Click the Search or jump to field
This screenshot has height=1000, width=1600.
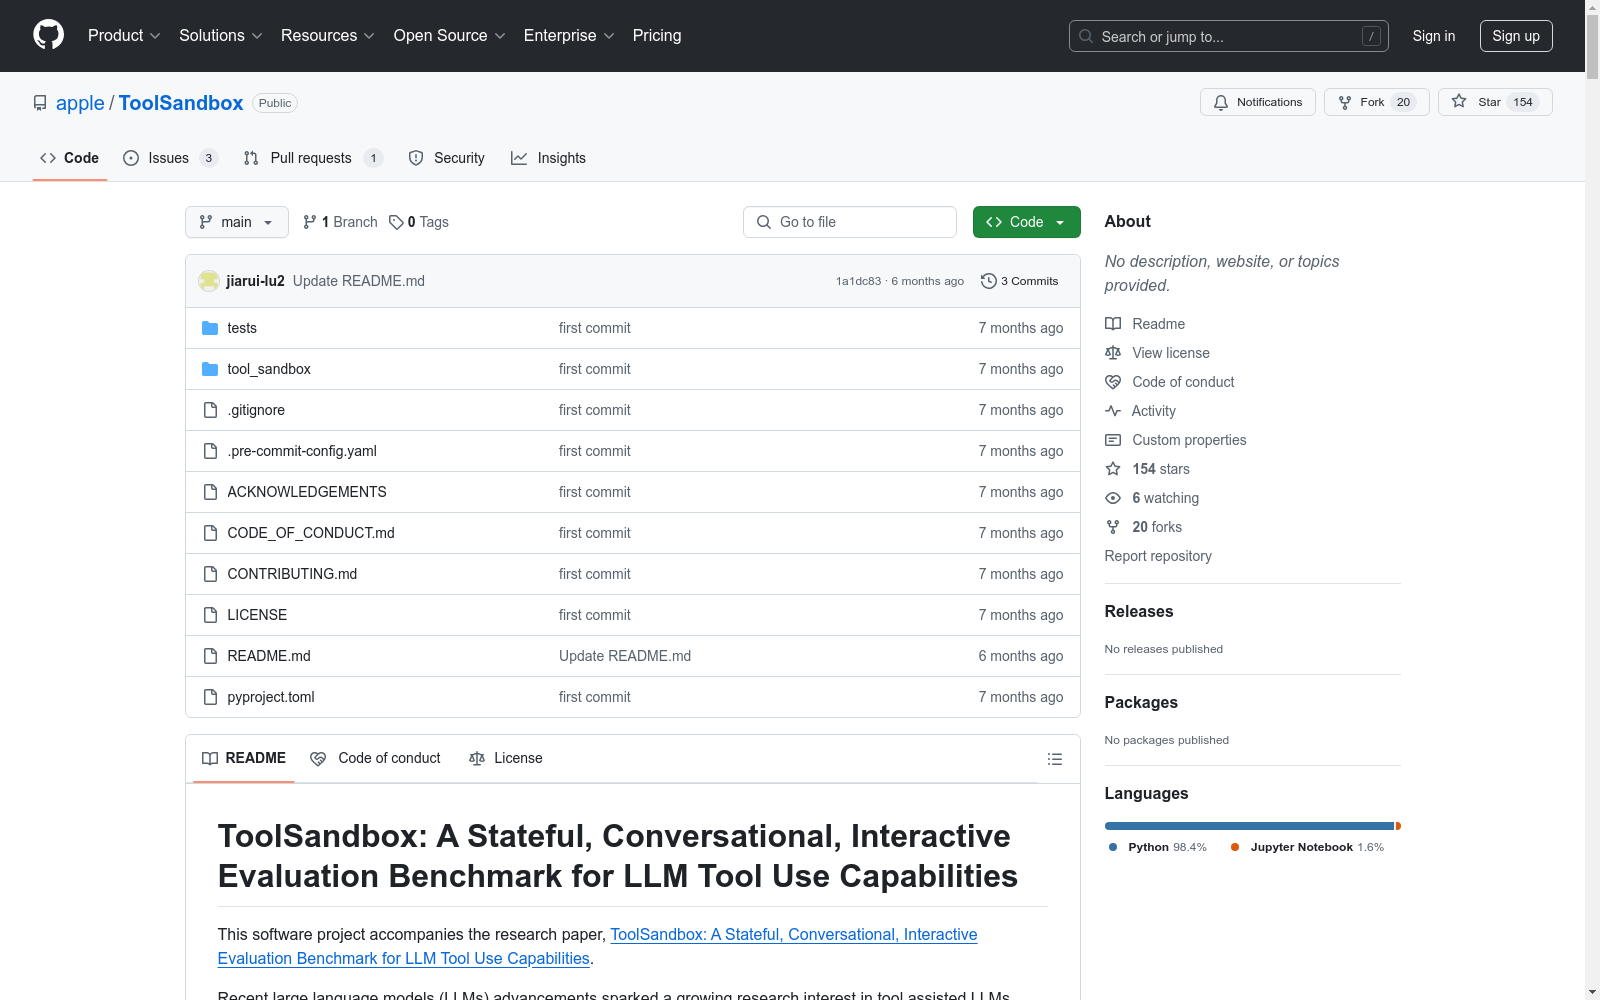[1229, 36]
